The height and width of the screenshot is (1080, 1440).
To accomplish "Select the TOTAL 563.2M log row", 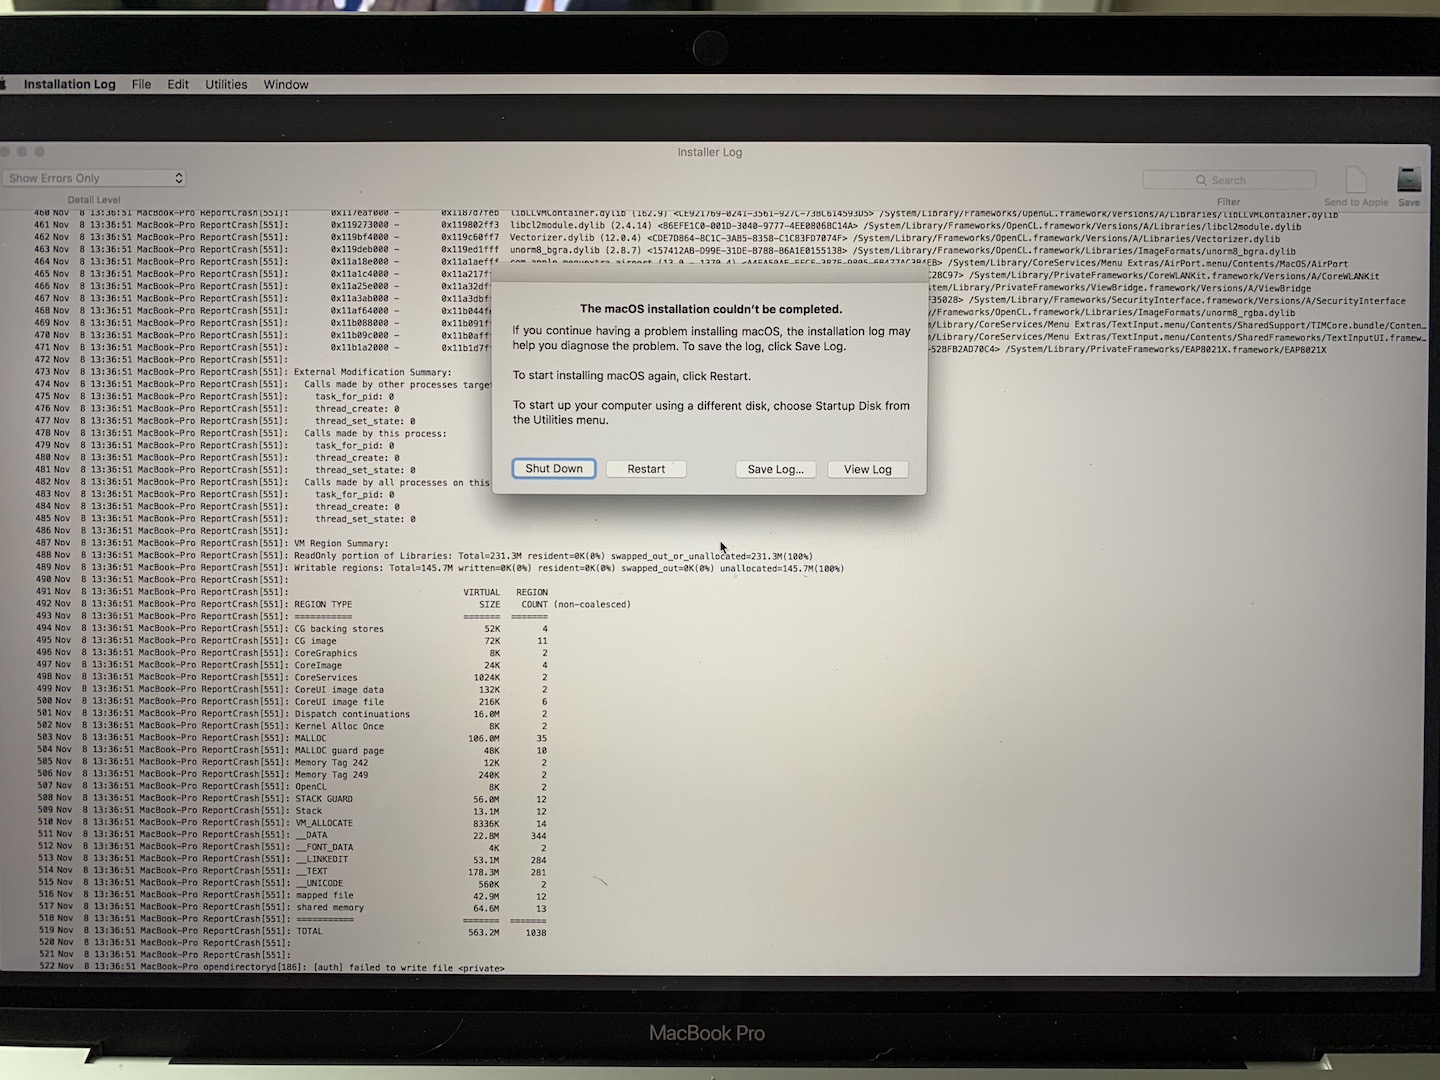I will click(x=291, y=932).
